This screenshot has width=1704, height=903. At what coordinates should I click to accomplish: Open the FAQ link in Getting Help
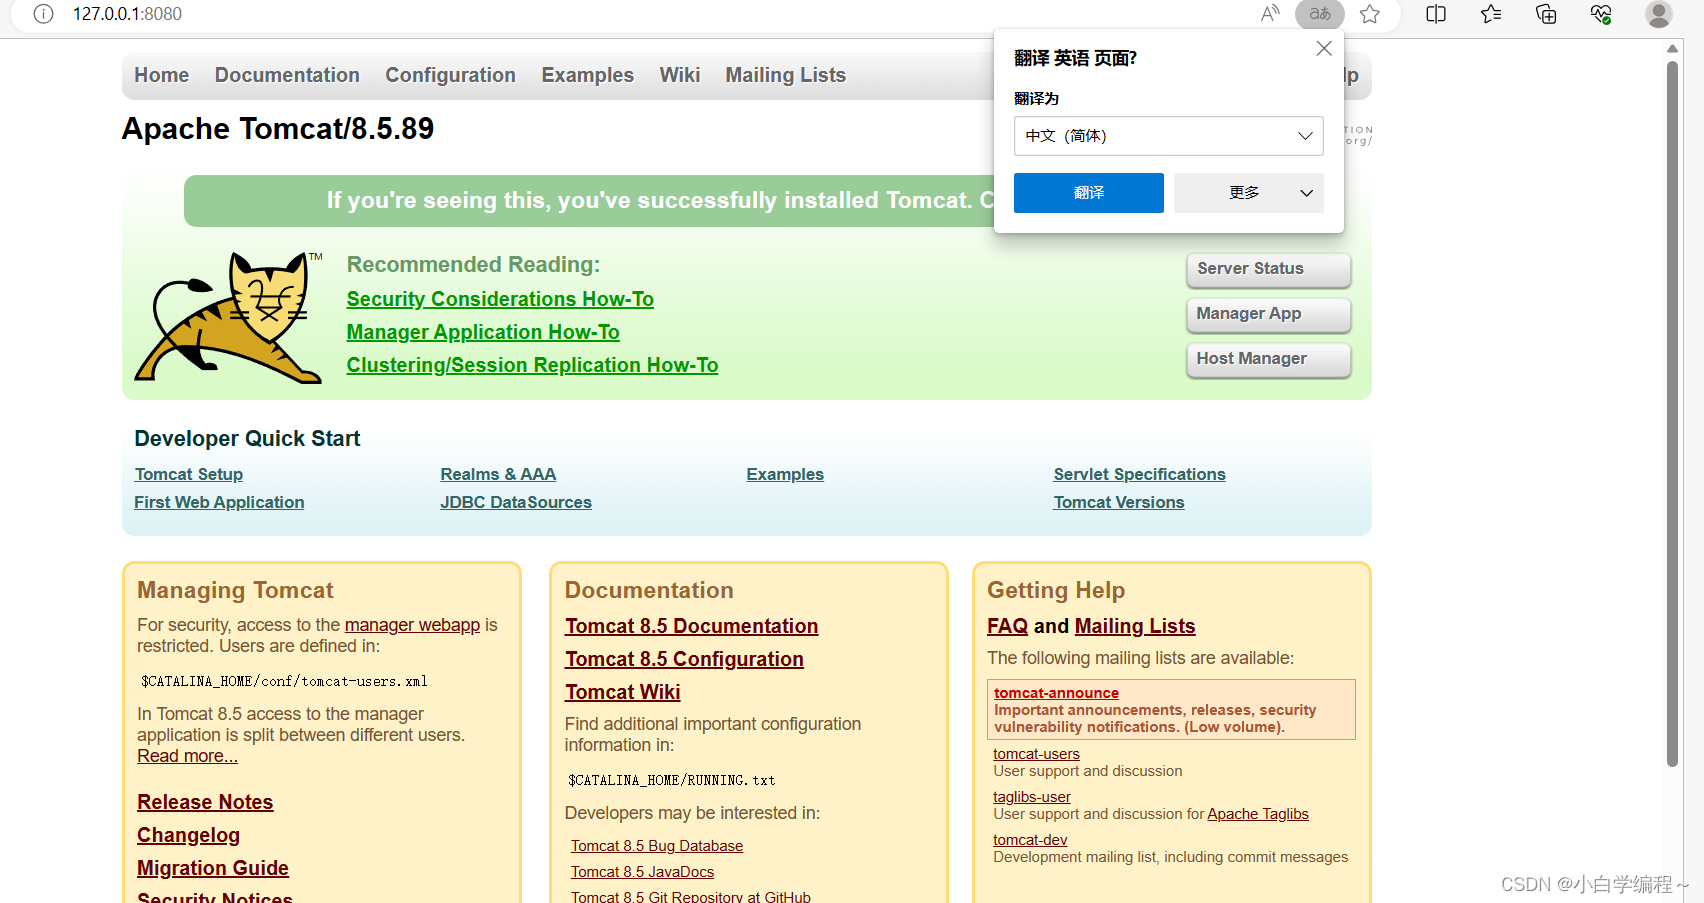(1007, 626)
